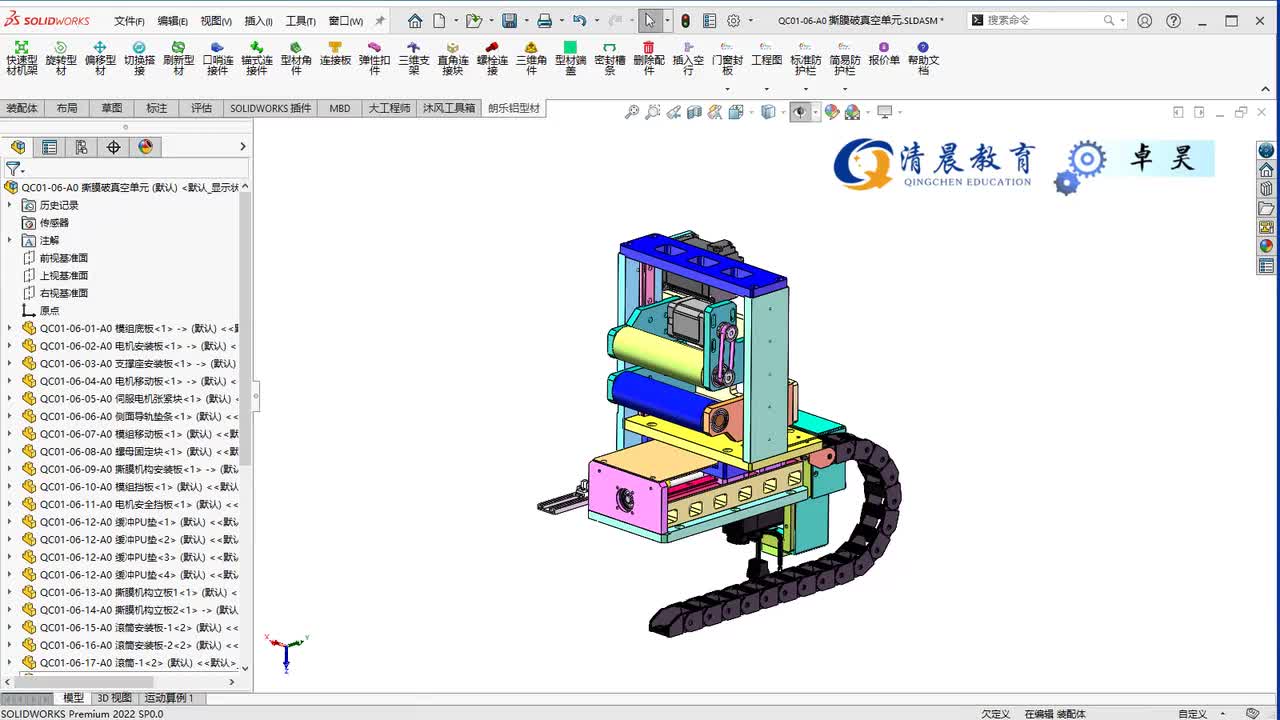Run the 刷新型材 command
Screen dimensions: 1280x720
(178, 59)
